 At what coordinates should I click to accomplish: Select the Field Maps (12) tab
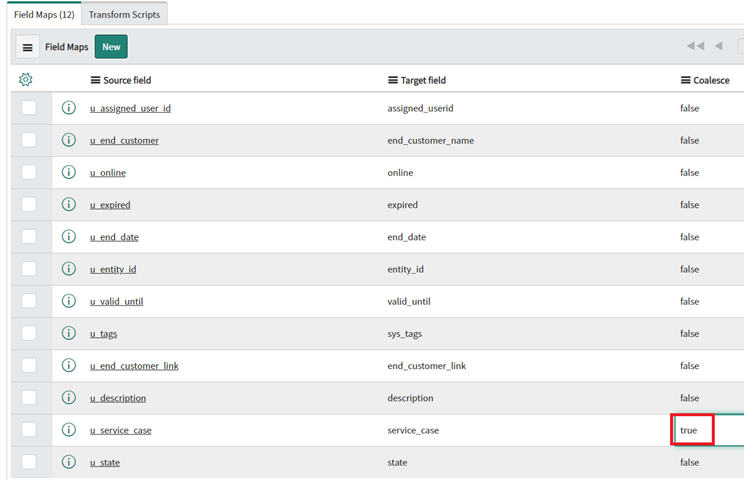coord(44,15)
